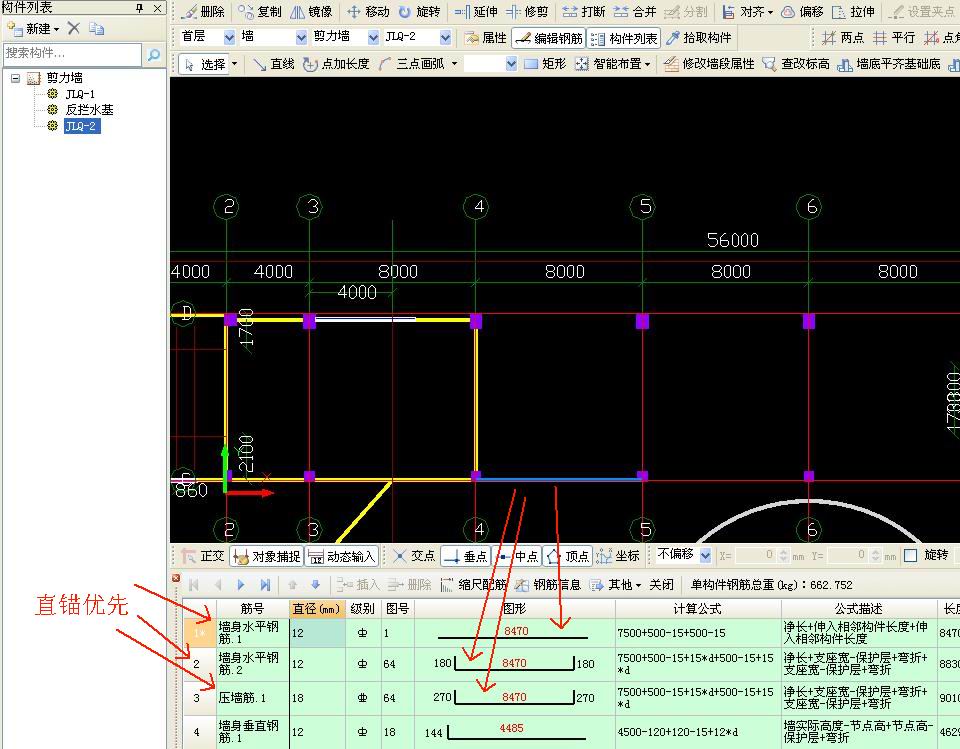Open the floor dropdown showing 首层
Viewport: 960px width, 749px height.
click(x=229, y=38)
